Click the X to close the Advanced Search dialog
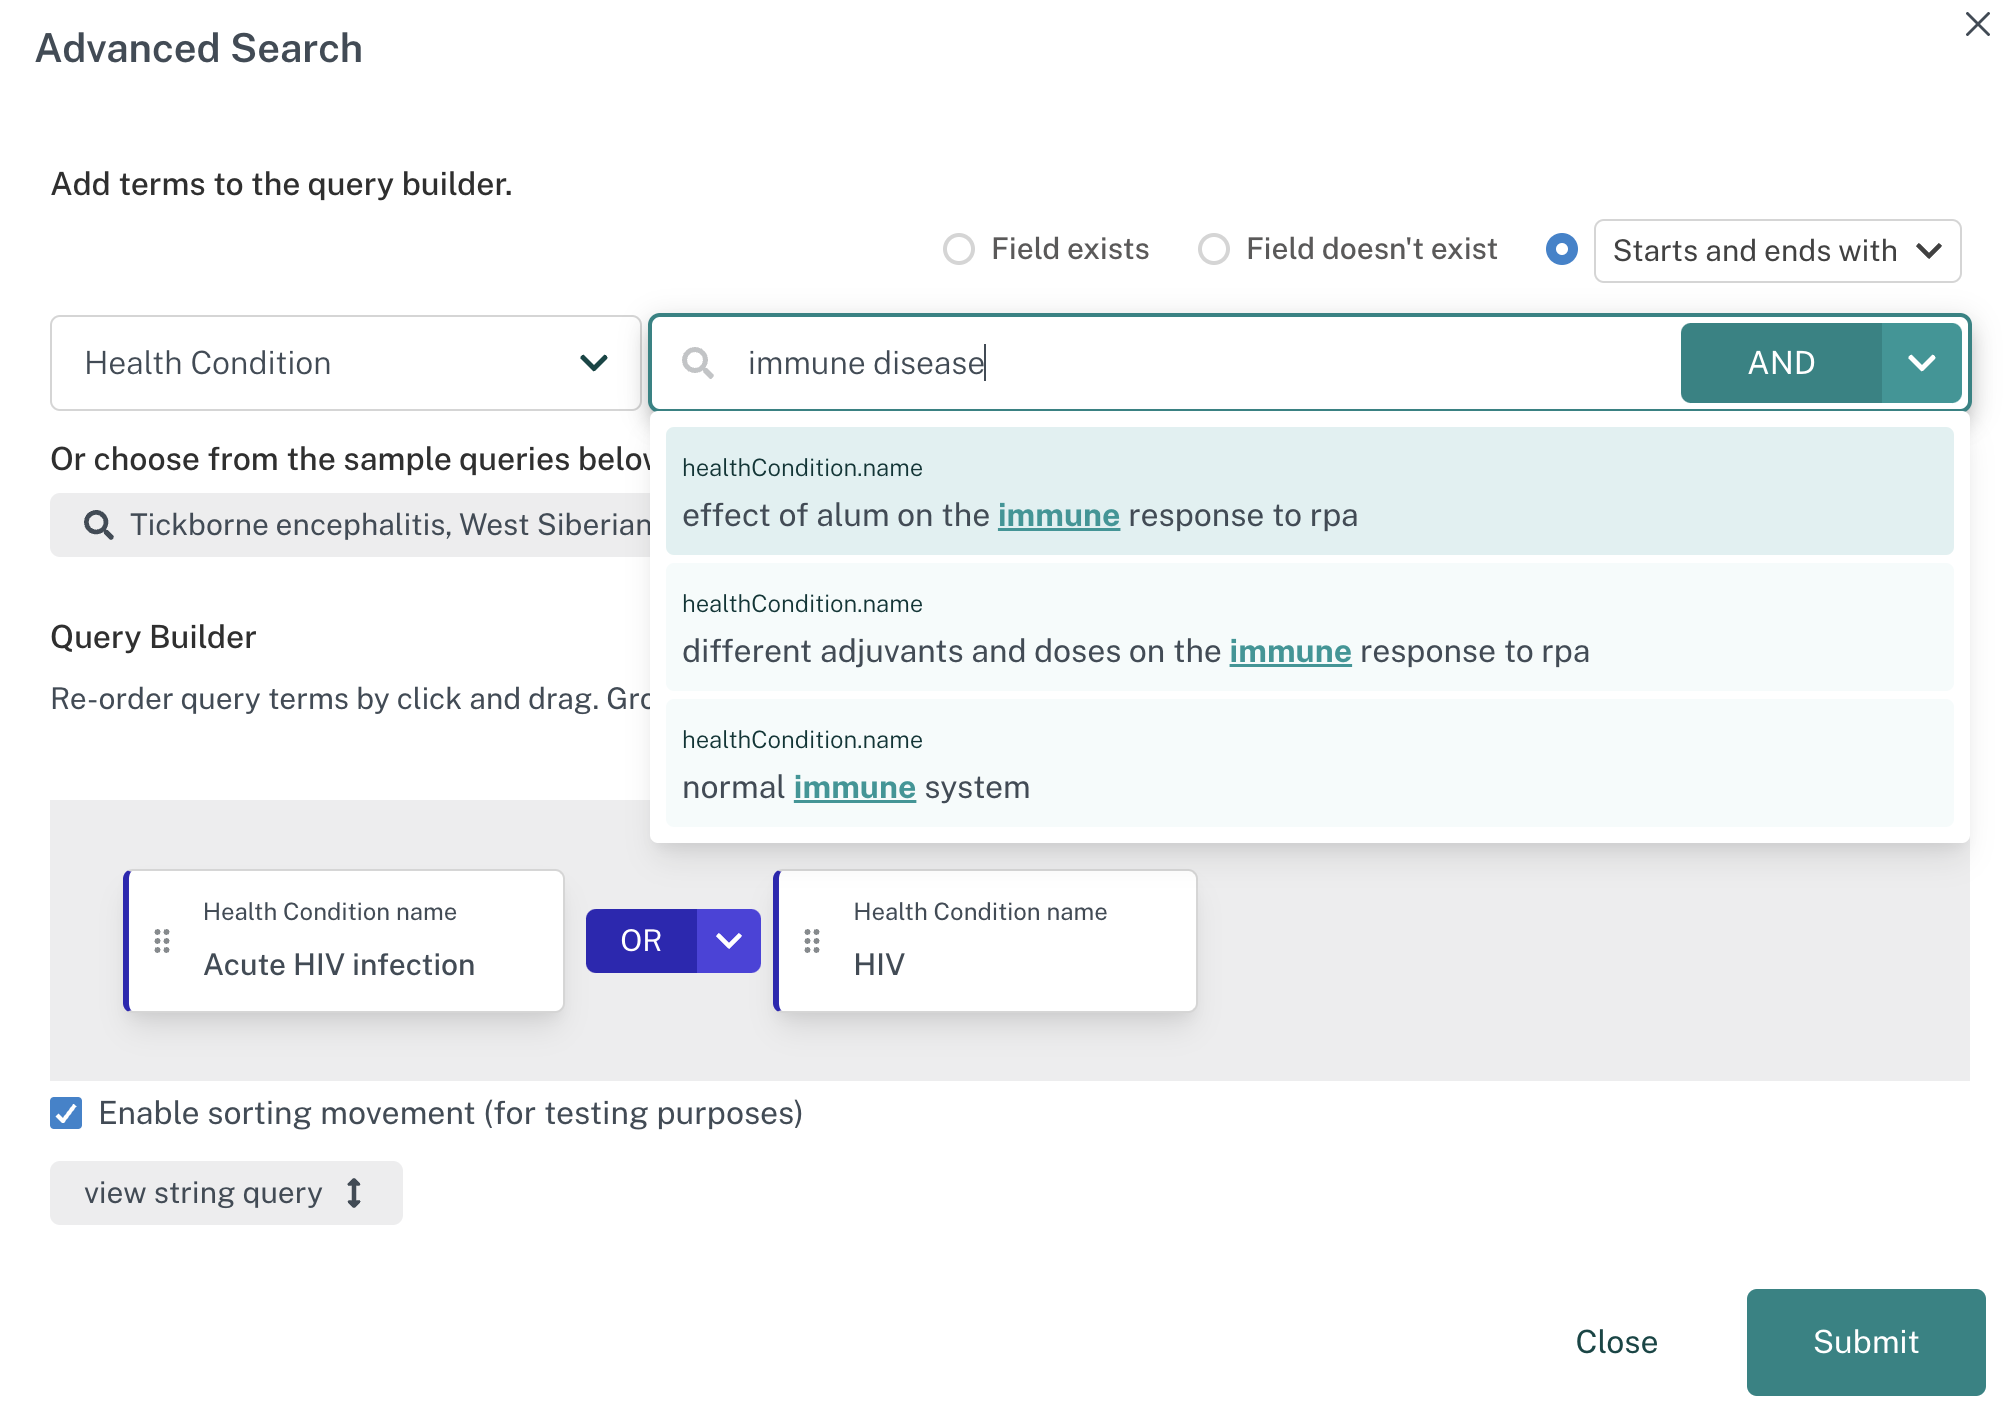This screenshot has width=2010, height=1424. 1977,24
